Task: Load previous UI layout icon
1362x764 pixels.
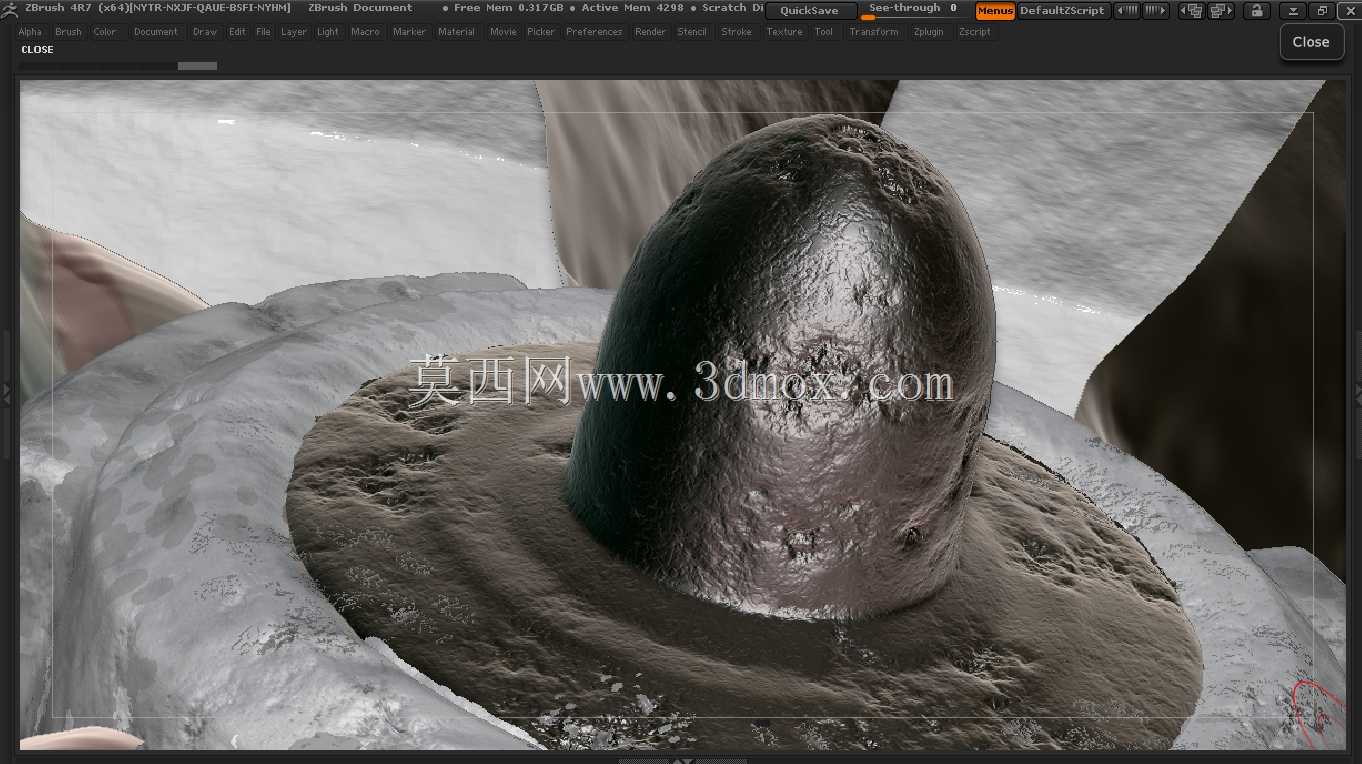Action: point(1191,11)
